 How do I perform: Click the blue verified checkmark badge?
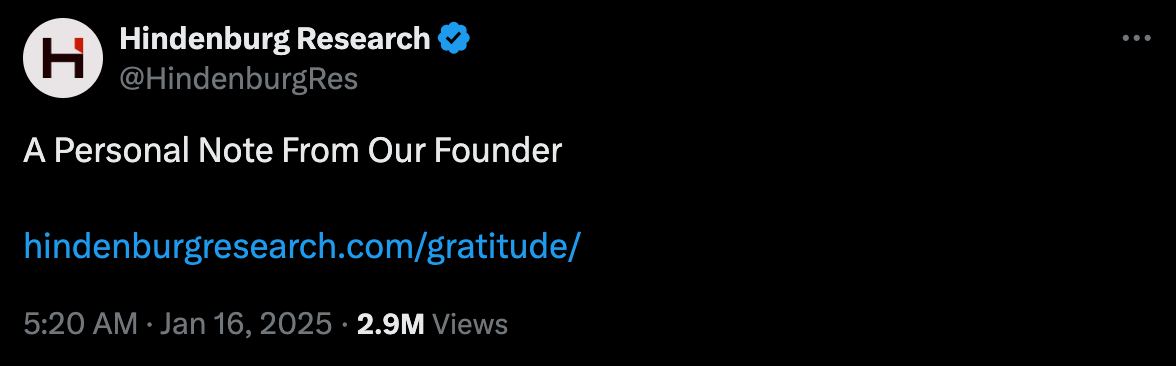(454, 38)
